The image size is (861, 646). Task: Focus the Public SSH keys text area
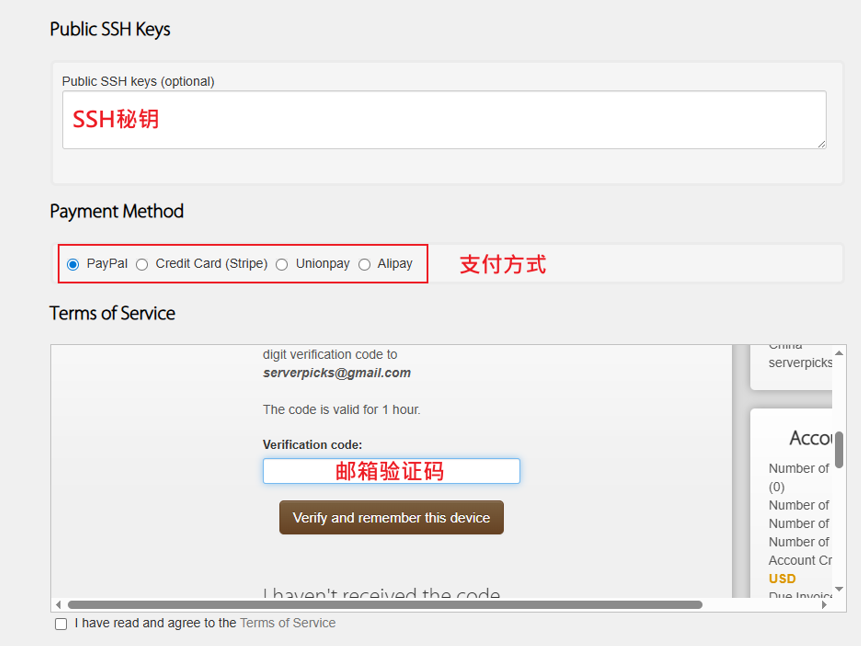point(444,120)
